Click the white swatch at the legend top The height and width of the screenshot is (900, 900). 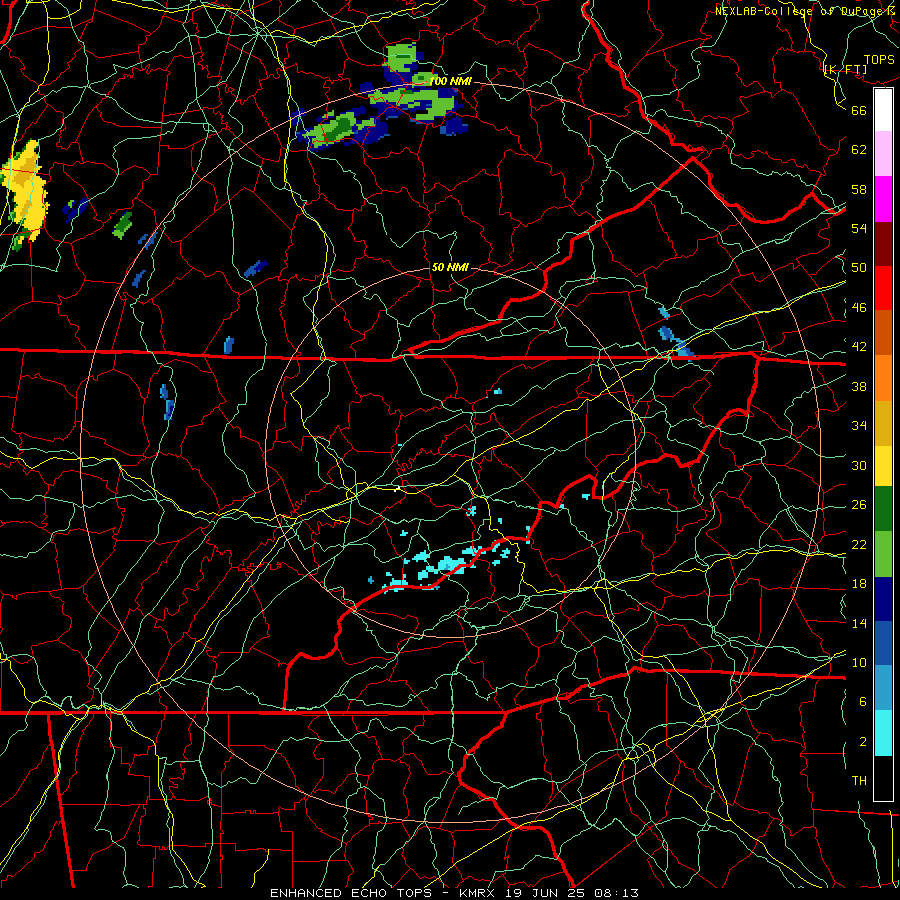tap(883, 110)
